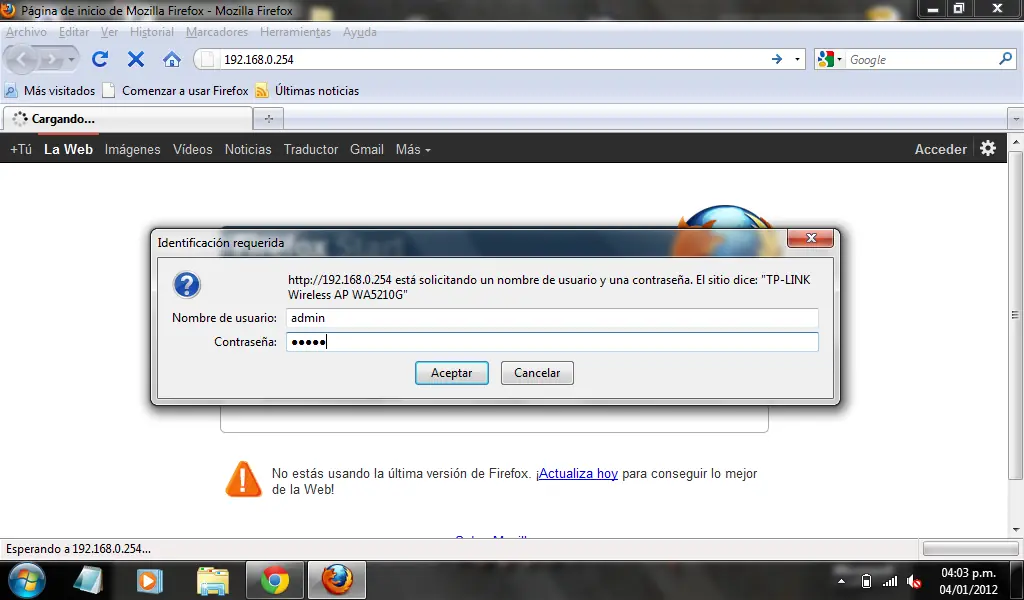This screenshot has height=600, width=1024.
Task: Open the address bar history dropdown
Action: click(x=797, y=59)
